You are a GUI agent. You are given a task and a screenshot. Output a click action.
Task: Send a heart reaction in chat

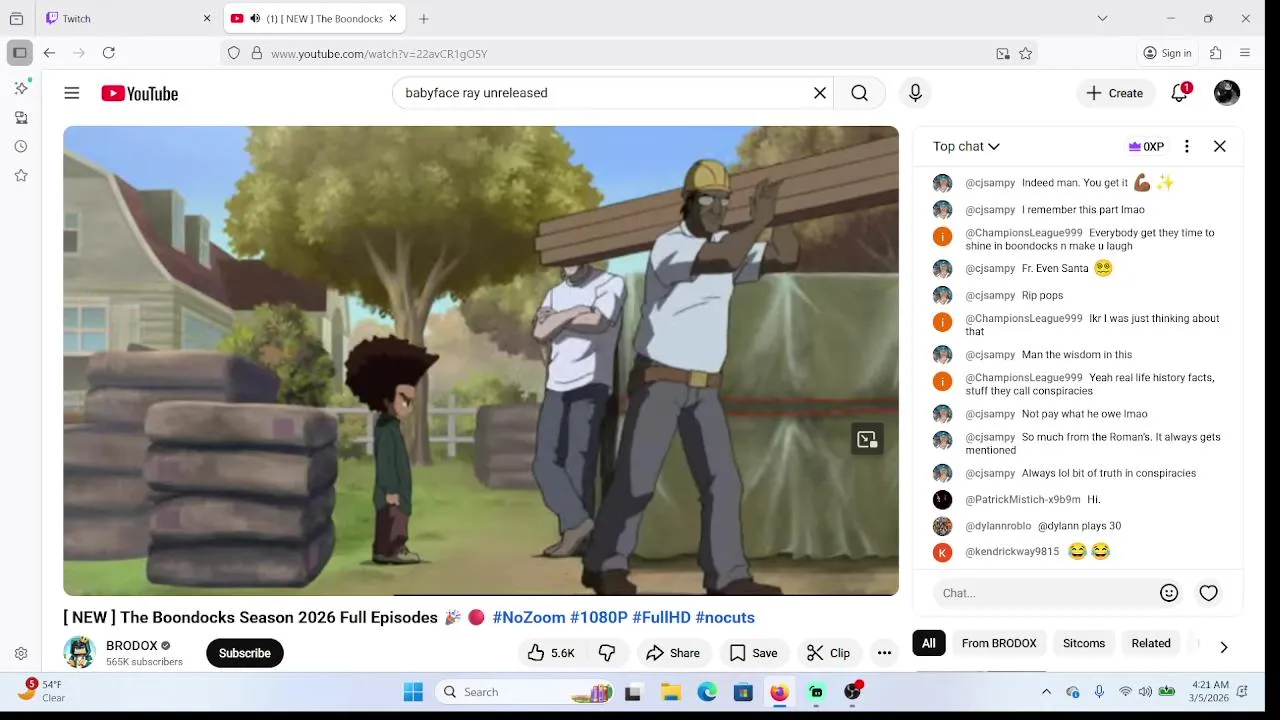click(x=1209, y=593)
